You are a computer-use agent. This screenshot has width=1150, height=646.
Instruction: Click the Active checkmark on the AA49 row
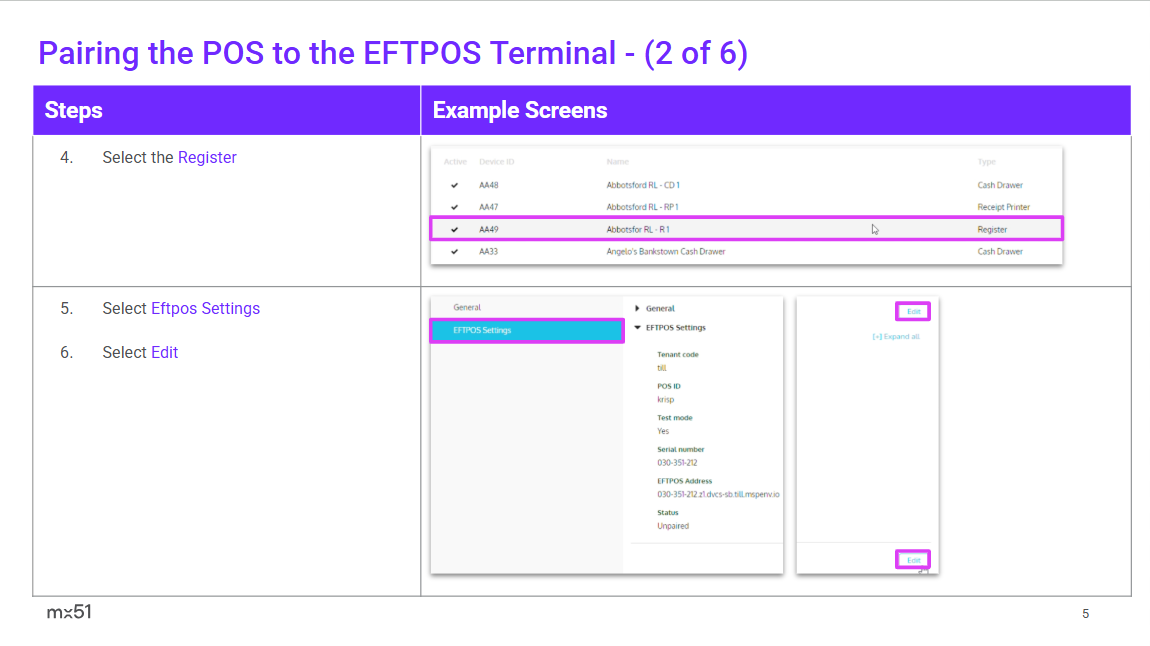pyautogui.click(x=454, y=230)
